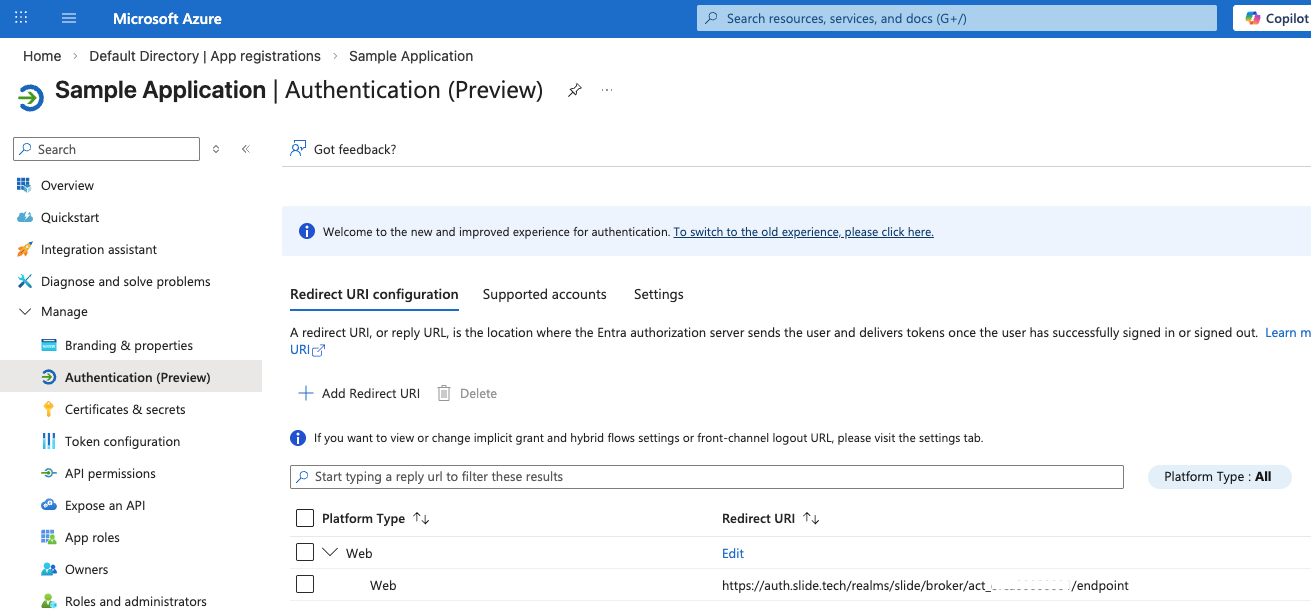The image size is (1311, 616).
Task: Check the Web group row checkbox
Action: click(x=305, y=552)
